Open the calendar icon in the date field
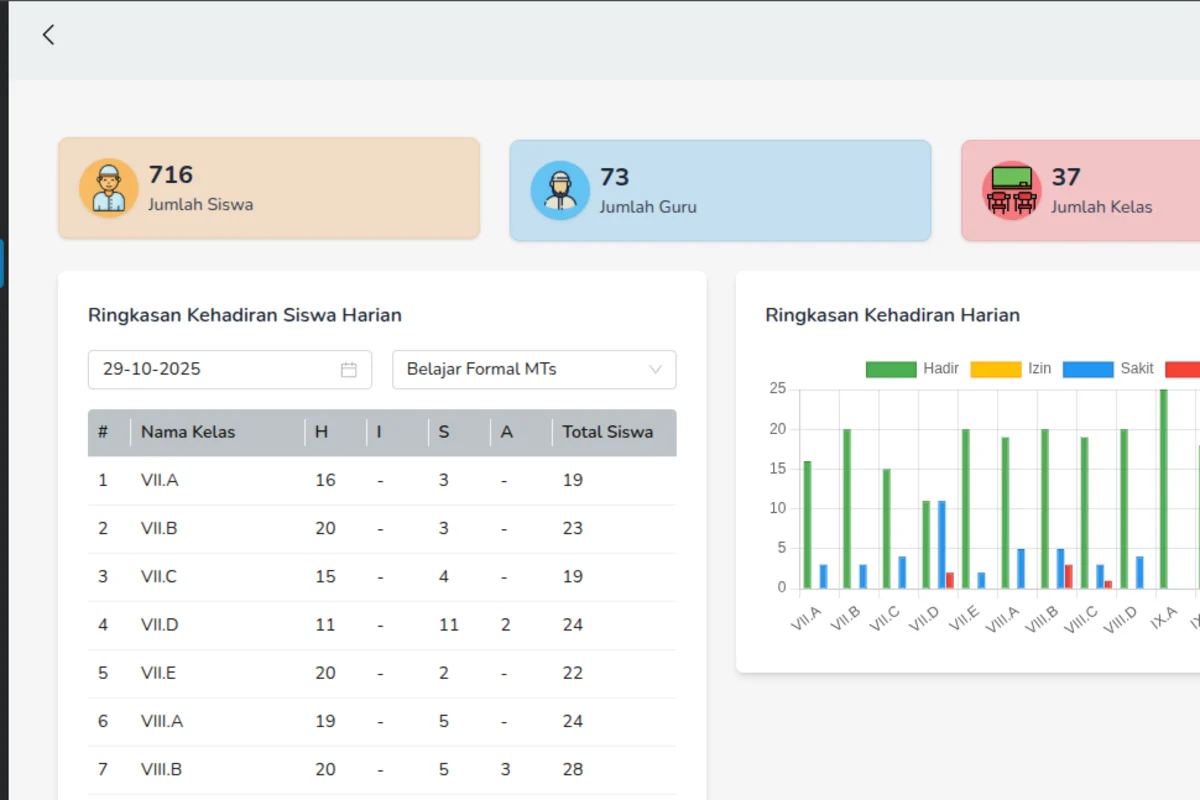Screen dimensions: 1200x800 [x=349, y=370]
